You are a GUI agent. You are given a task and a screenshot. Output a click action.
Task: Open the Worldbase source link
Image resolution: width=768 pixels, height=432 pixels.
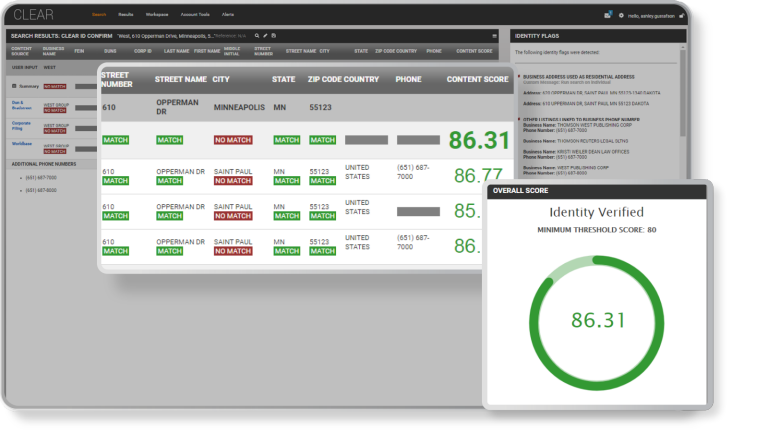pyautogui.click(x=22, y=144)
